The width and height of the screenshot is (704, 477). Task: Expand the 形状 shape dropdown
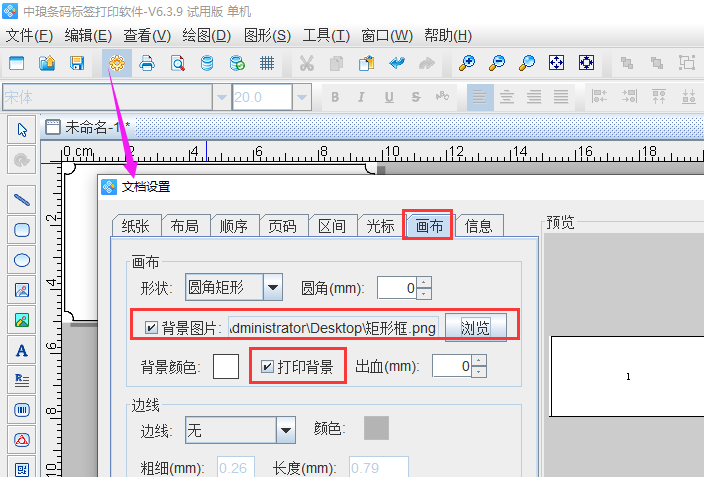click(272, 288)
